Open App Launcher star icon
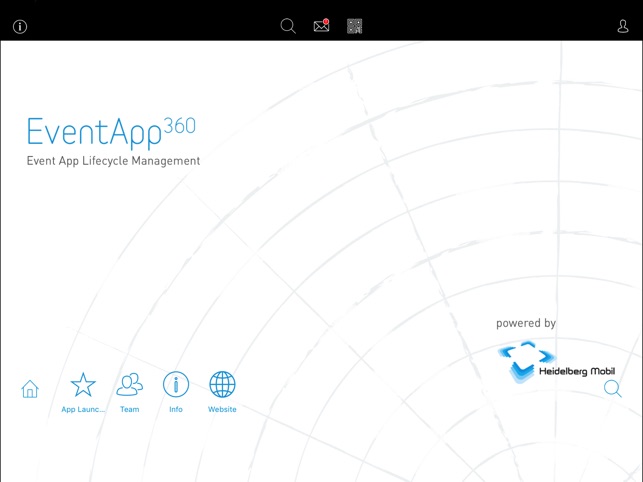The height and width of the screenshot is (482, 643). [83, 385]
